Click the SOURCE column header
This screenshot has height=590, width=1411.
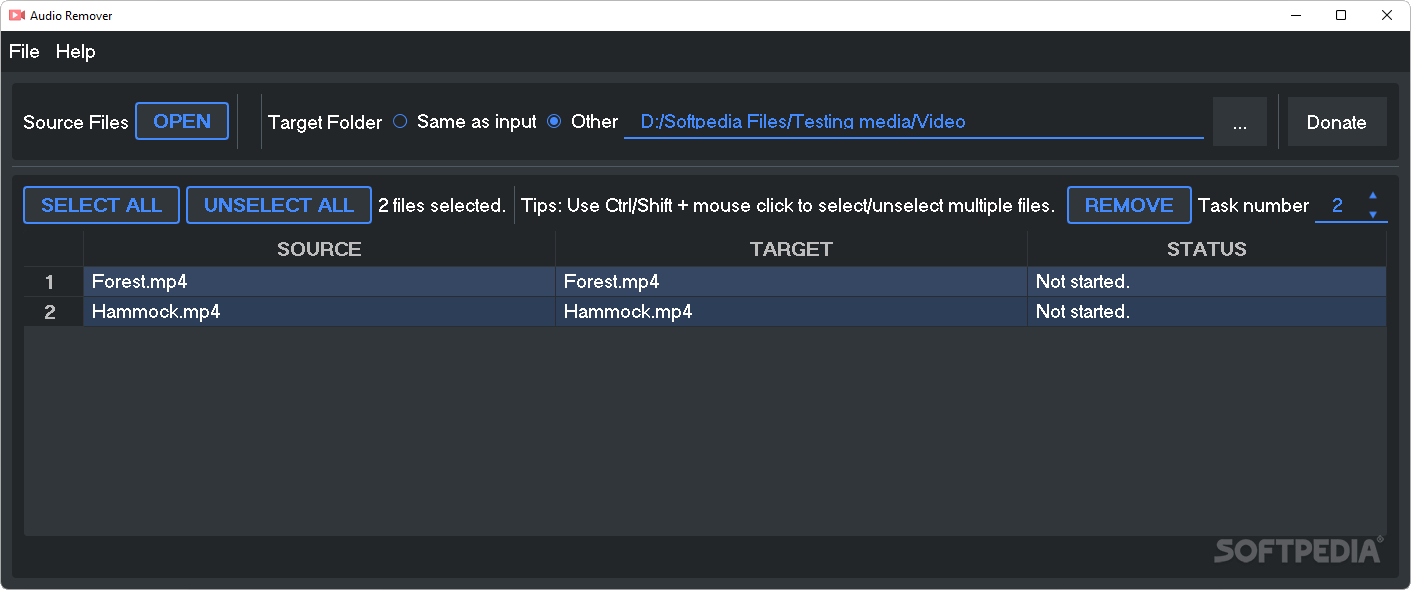click(318, 249)
